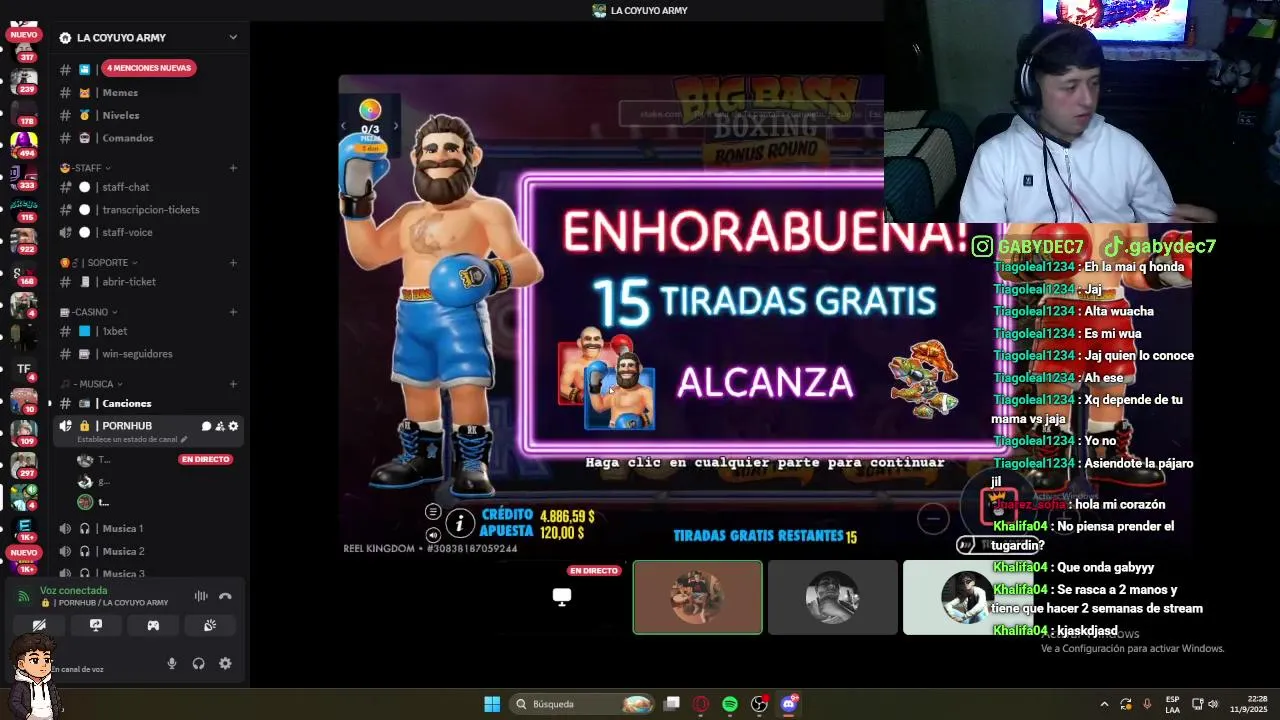The image size is (1280, 720).
Task: Collapse the CASINO category
Action: tap(89, 312)
